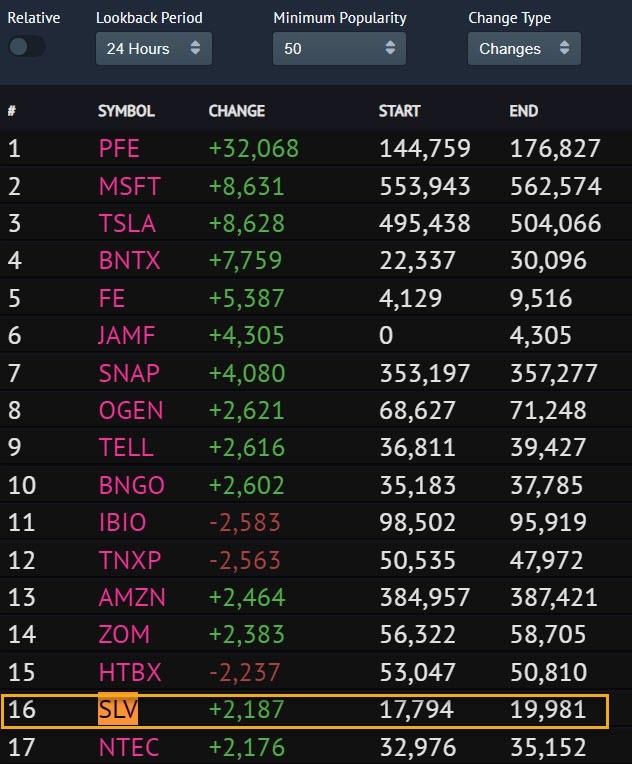Viewport: 632px width, 764px height.
Task: Open the Minimum Popularity dropdown
Action: point(338,48)
